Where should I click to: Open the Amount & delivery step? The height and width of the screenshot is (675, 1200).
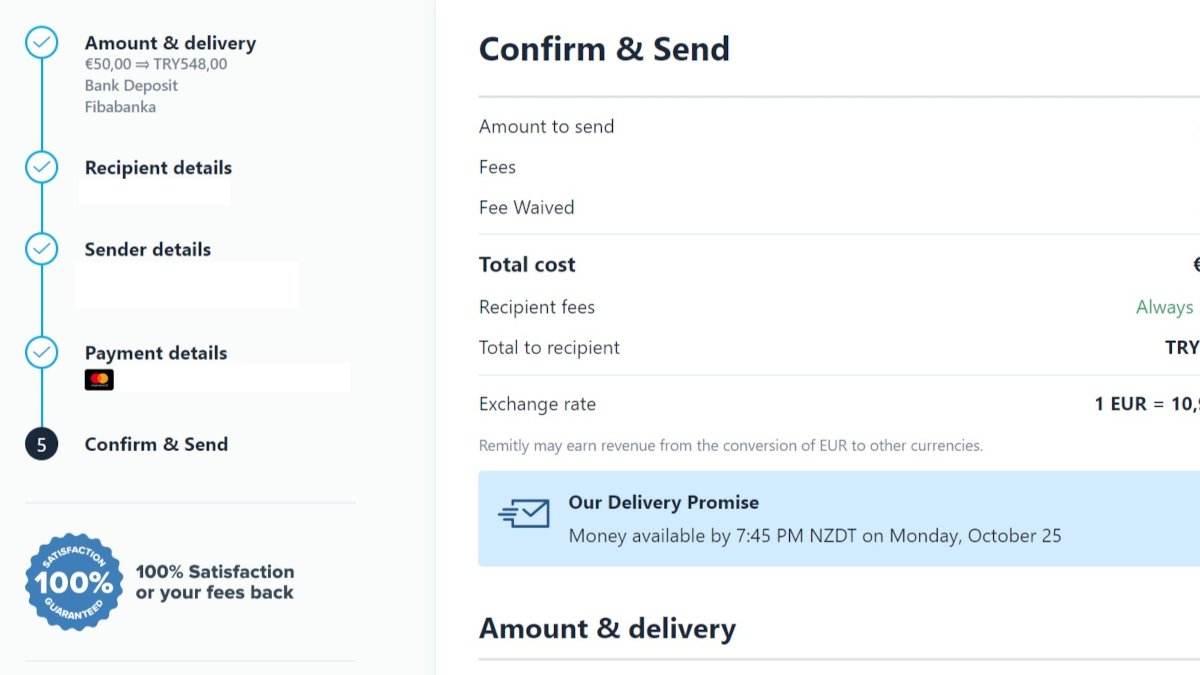click(170, 43)
